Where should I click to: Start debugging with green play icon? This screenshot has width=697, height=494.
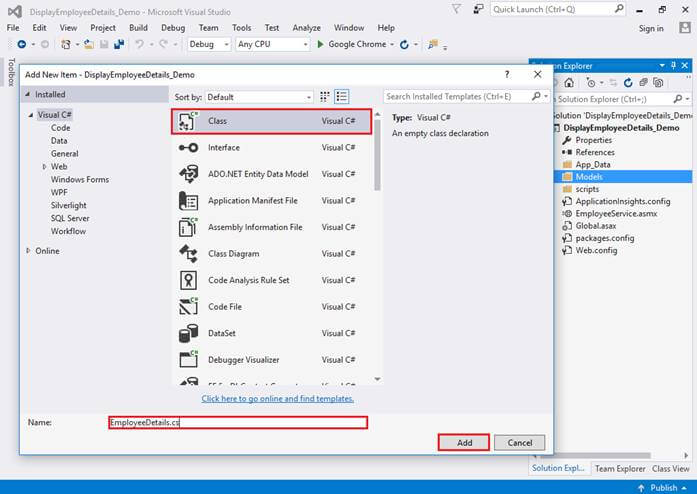(320, 44)
